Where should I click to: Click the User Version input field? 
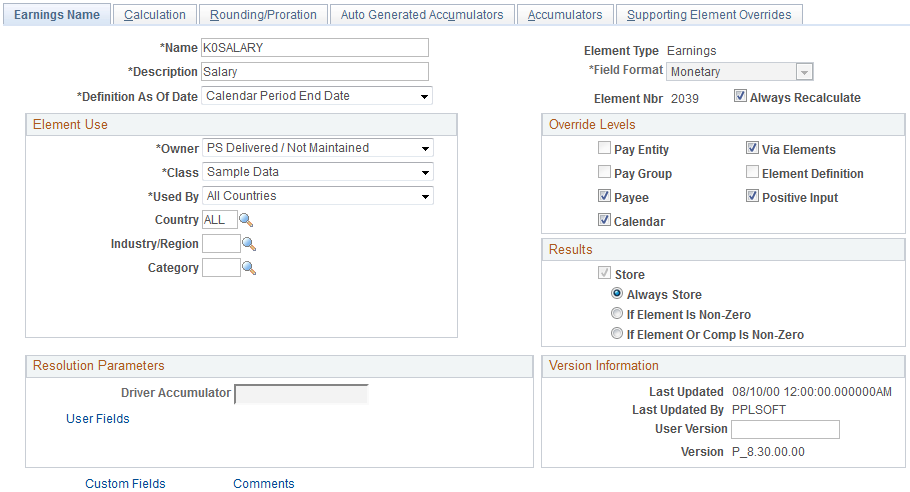pos(785,429)
